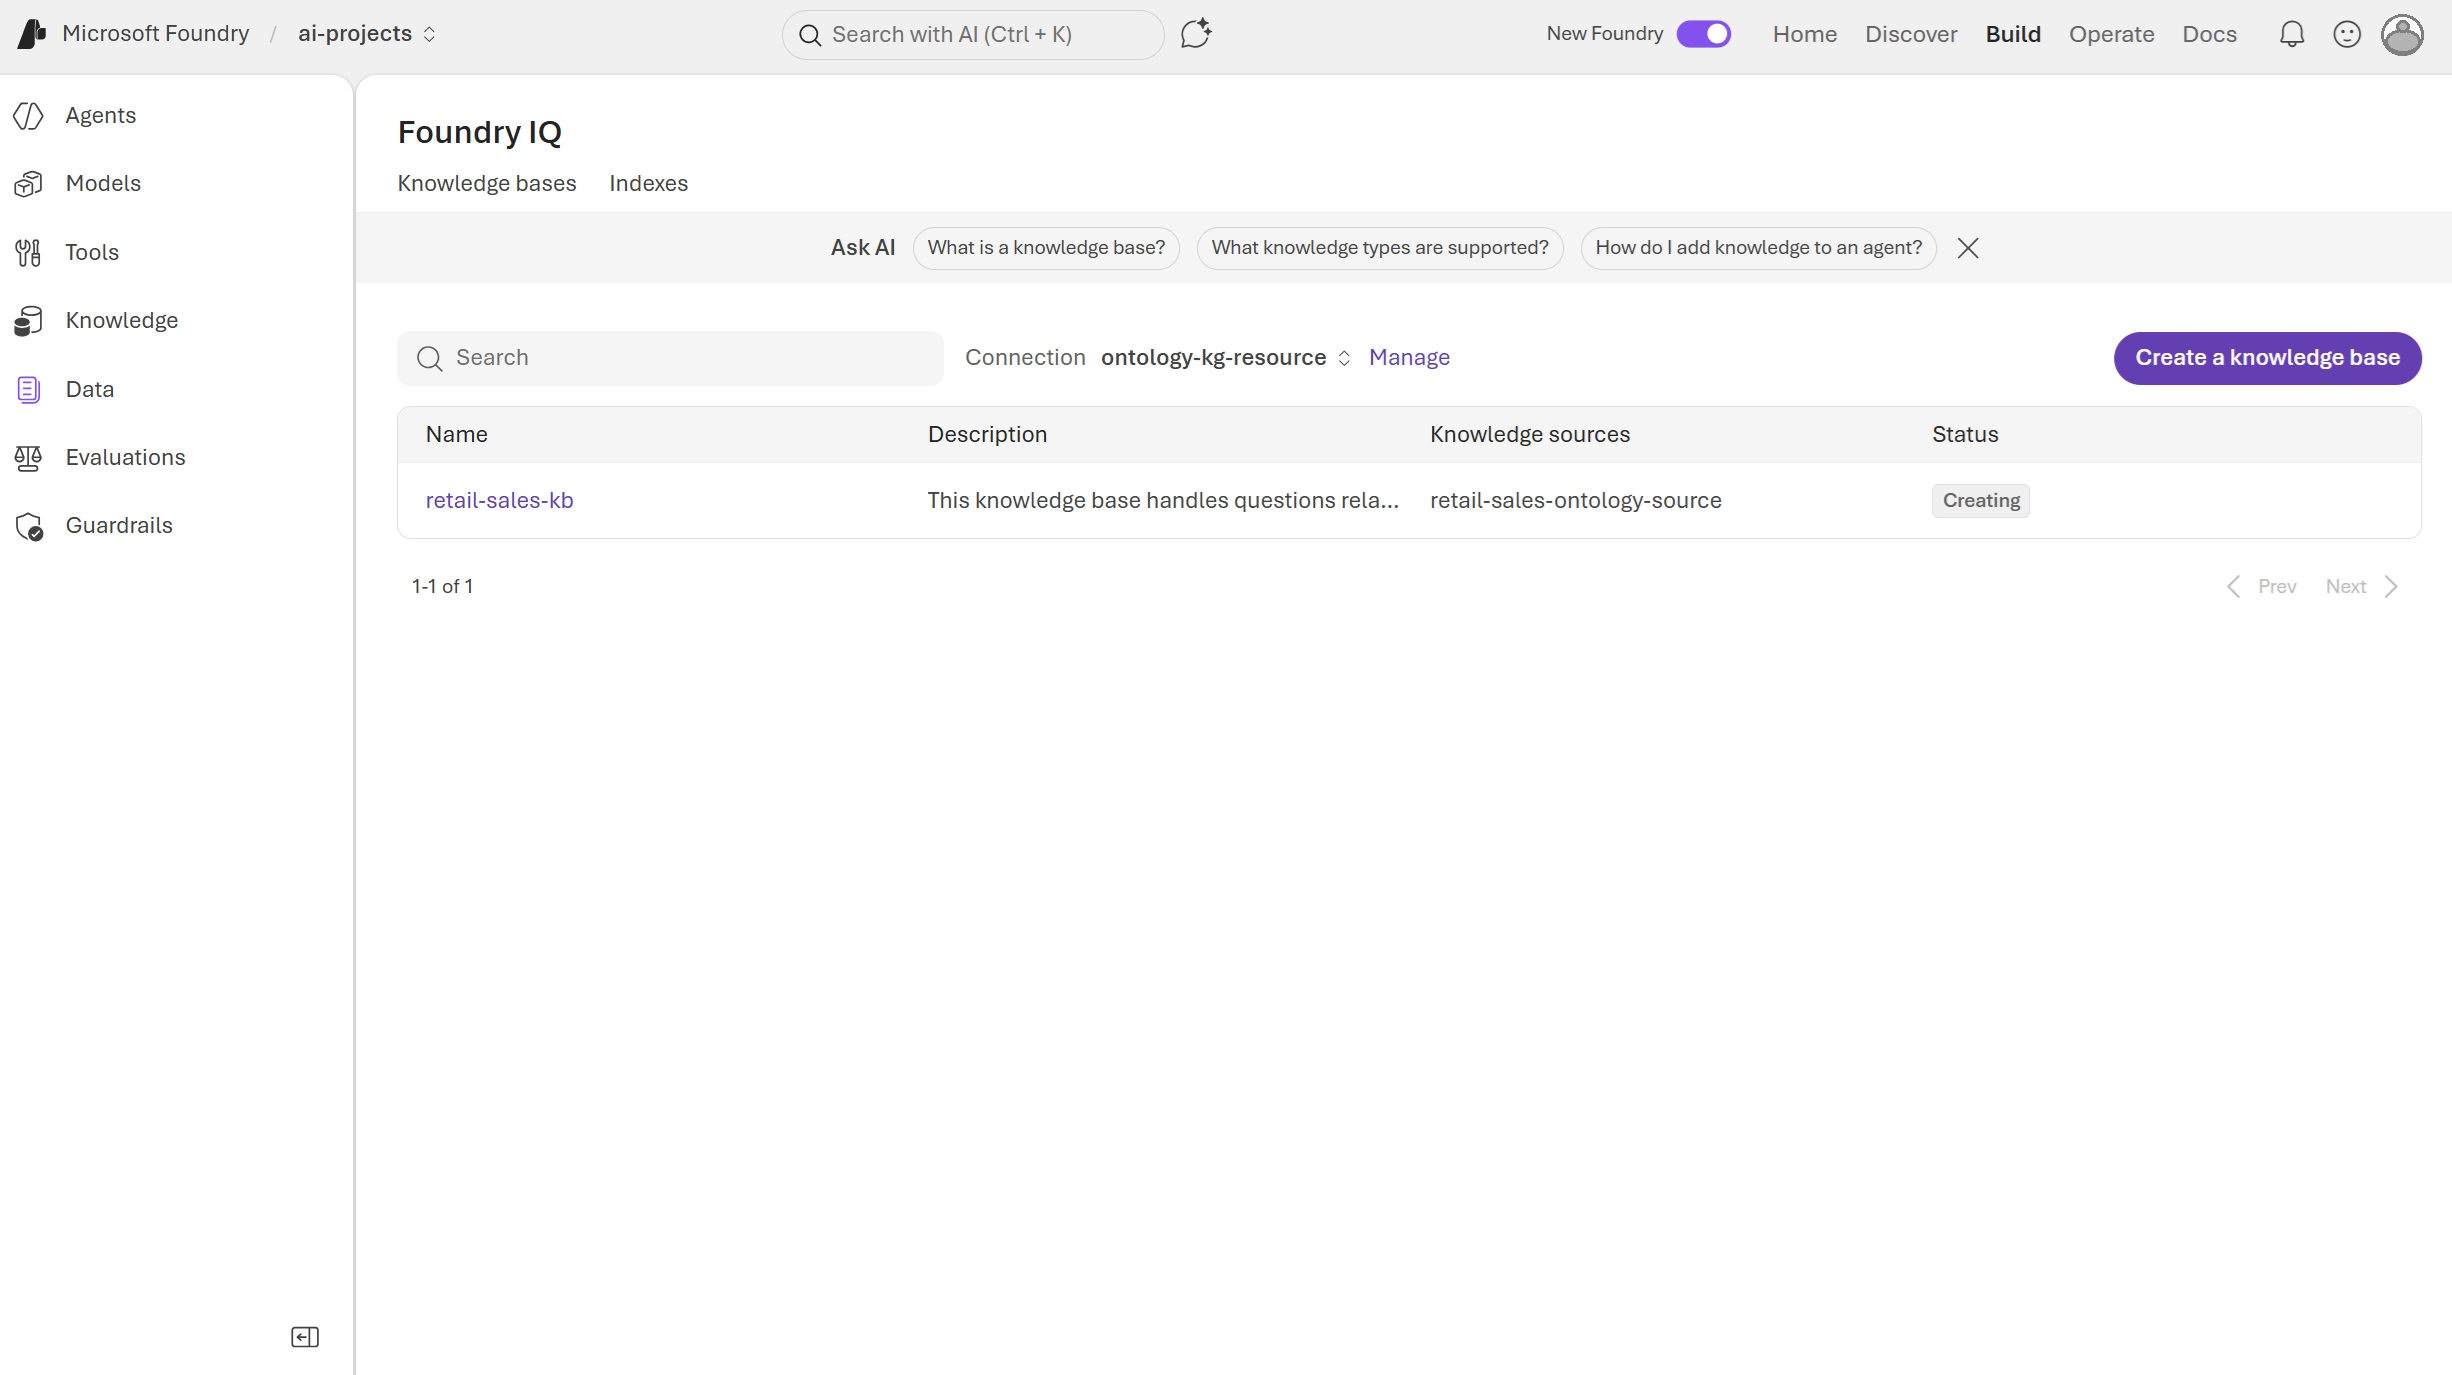
Task: Click the Creating status badge
Action: click(x=1980, y=501)
